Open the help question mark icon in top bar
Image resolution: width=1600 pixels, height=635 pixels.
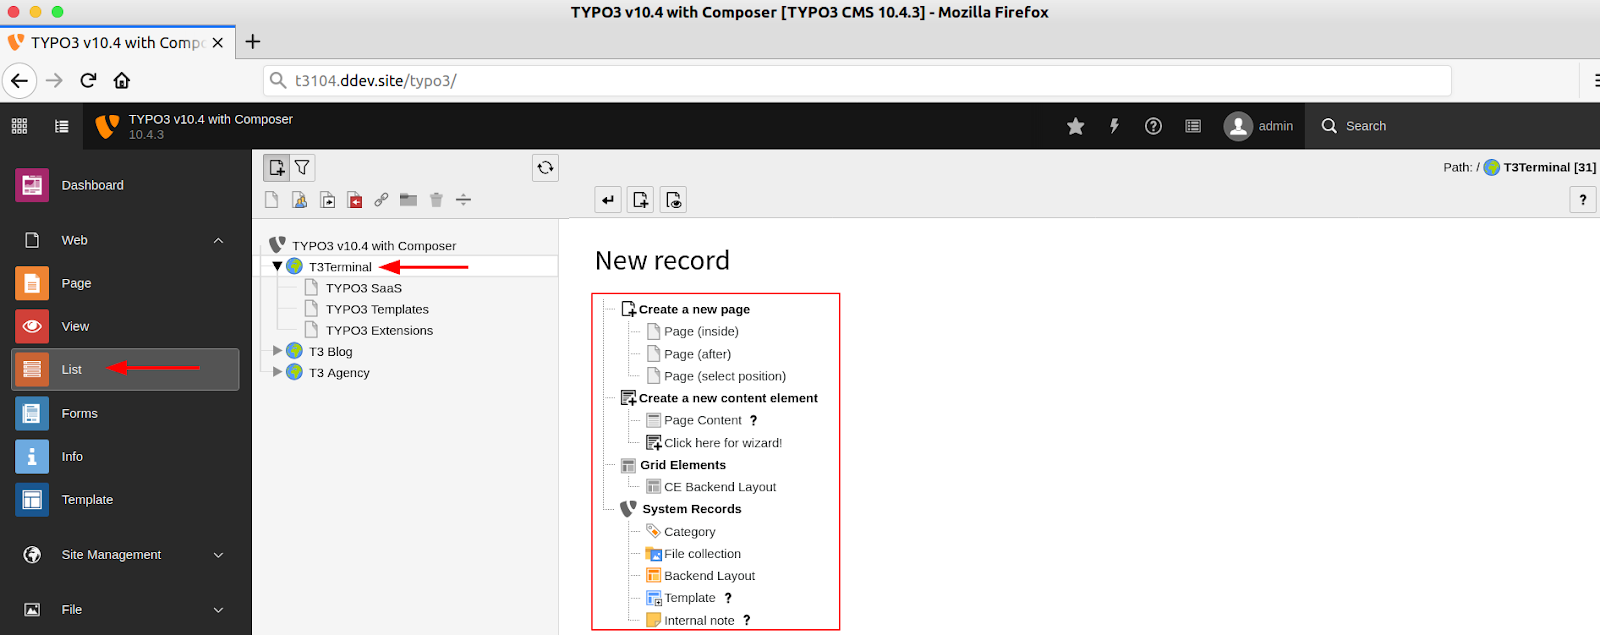click(1153, 126)
